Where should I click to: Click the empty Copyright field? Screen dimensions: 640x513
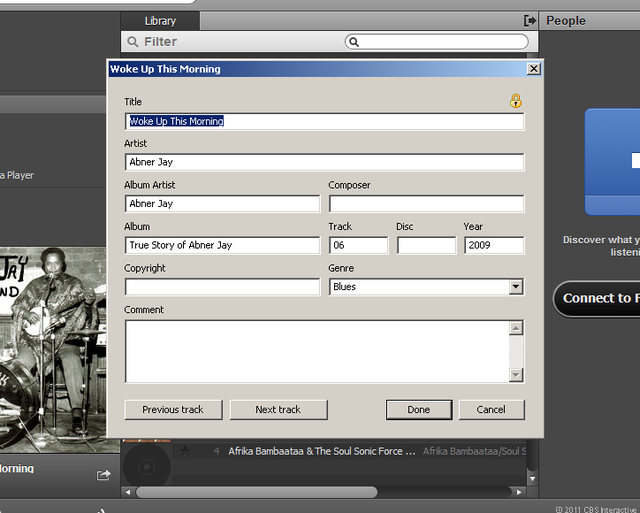pyautogui.click(x=222, y=287)
